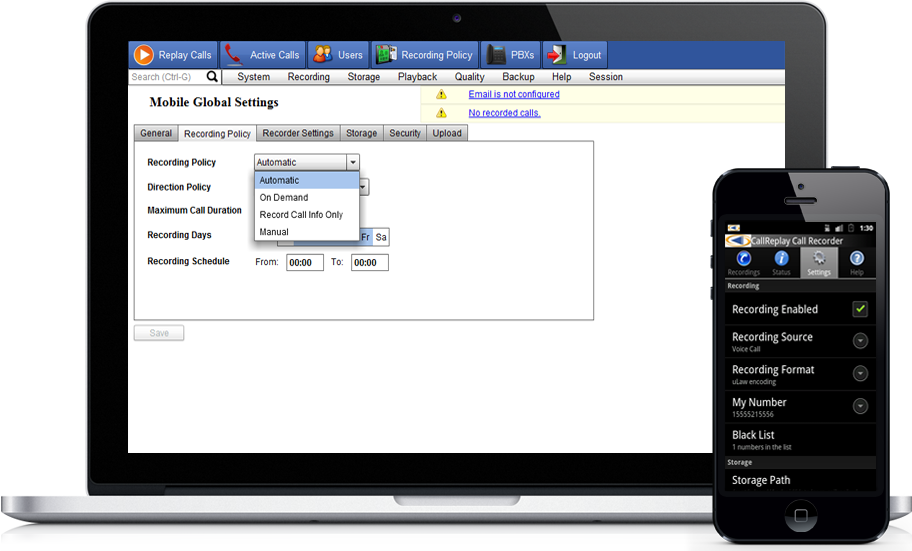Select On Demand in the dropdown list

tap(307, 197)
